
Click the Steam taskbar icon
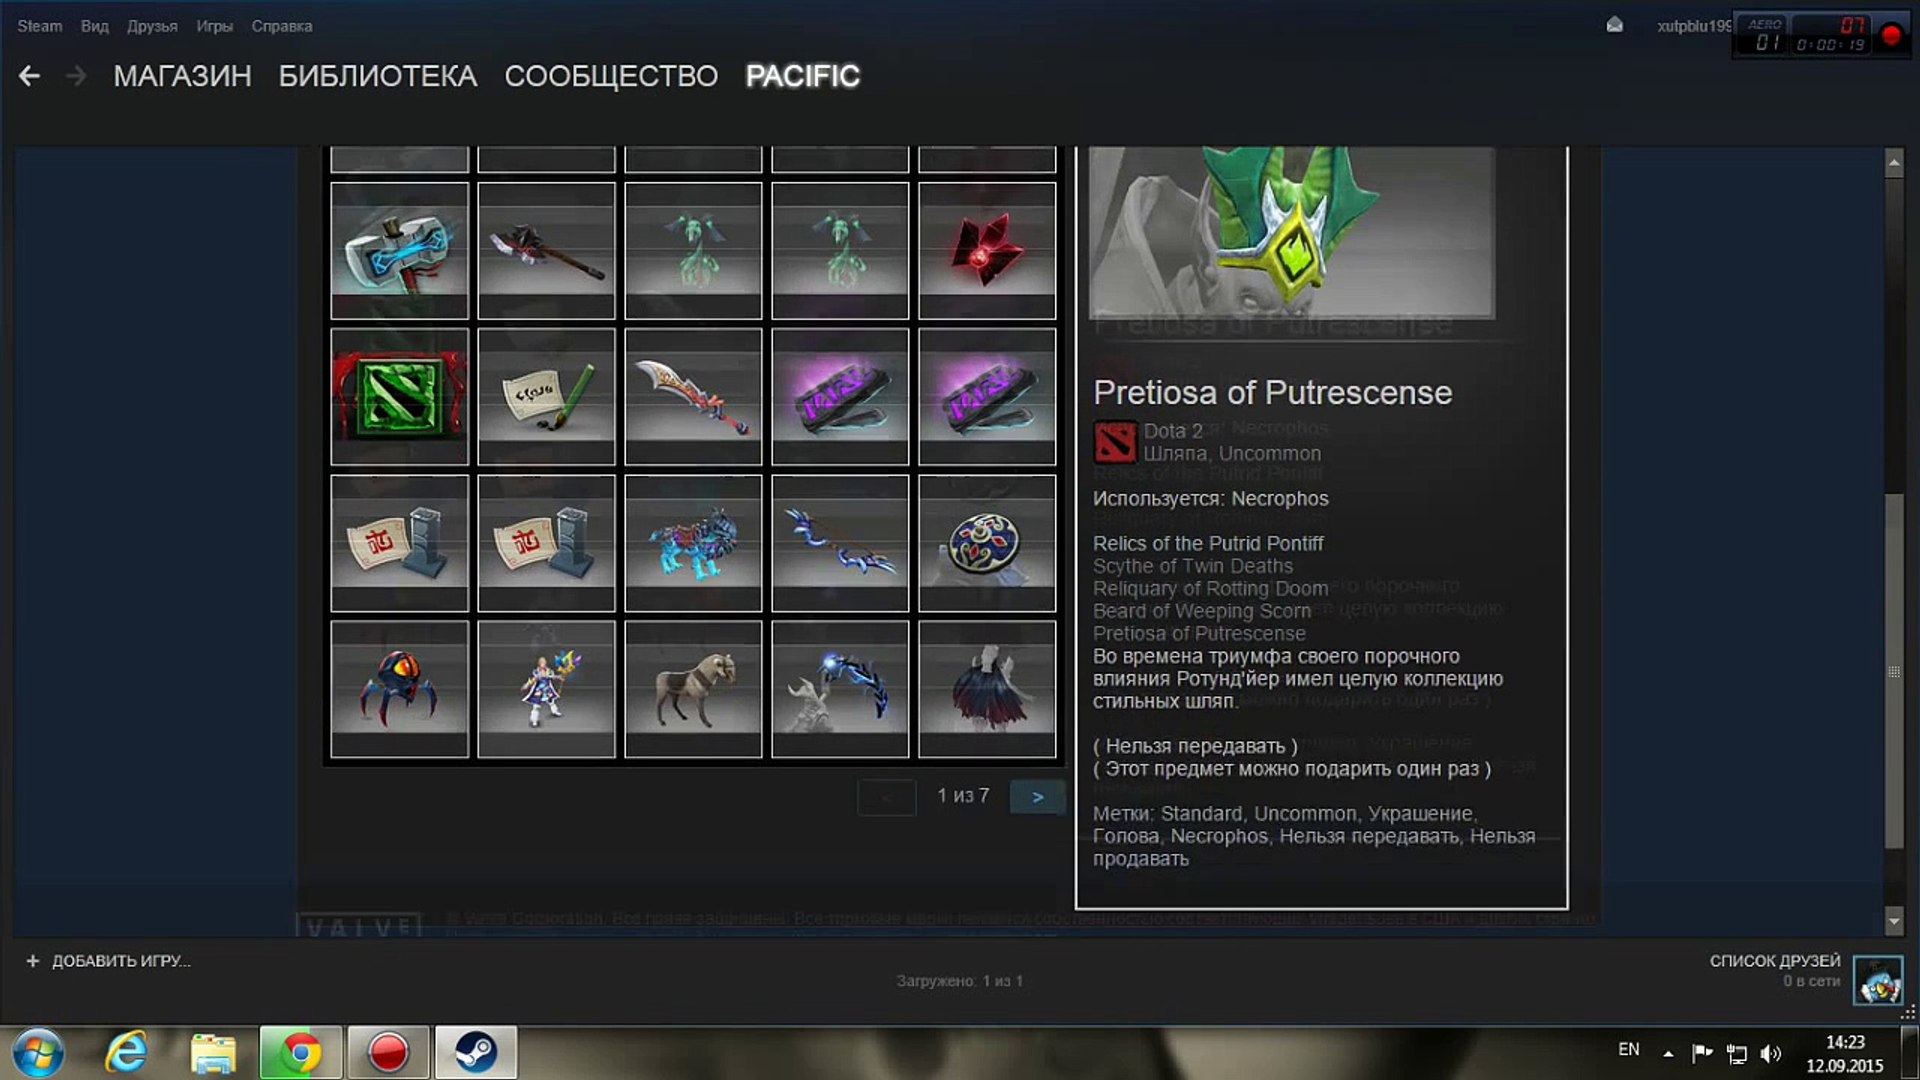click(475, 1053)
